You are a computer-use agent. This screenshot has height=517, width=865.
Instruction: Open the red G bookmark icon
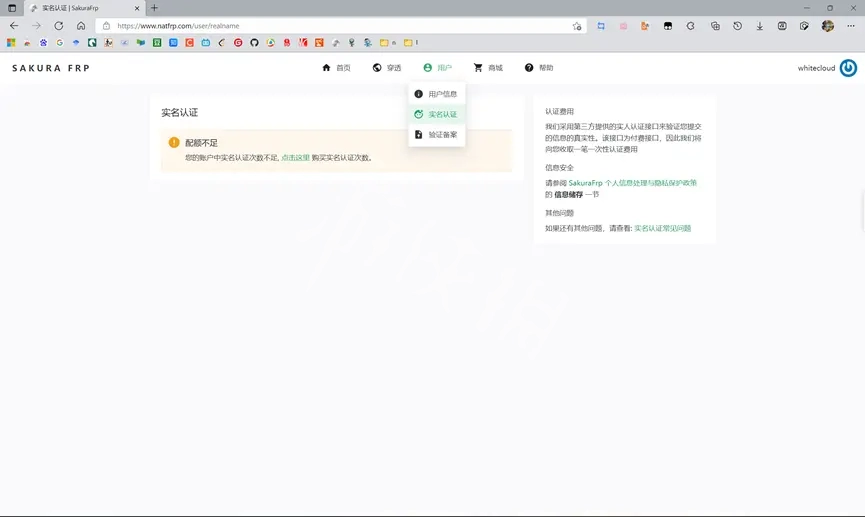238,42
